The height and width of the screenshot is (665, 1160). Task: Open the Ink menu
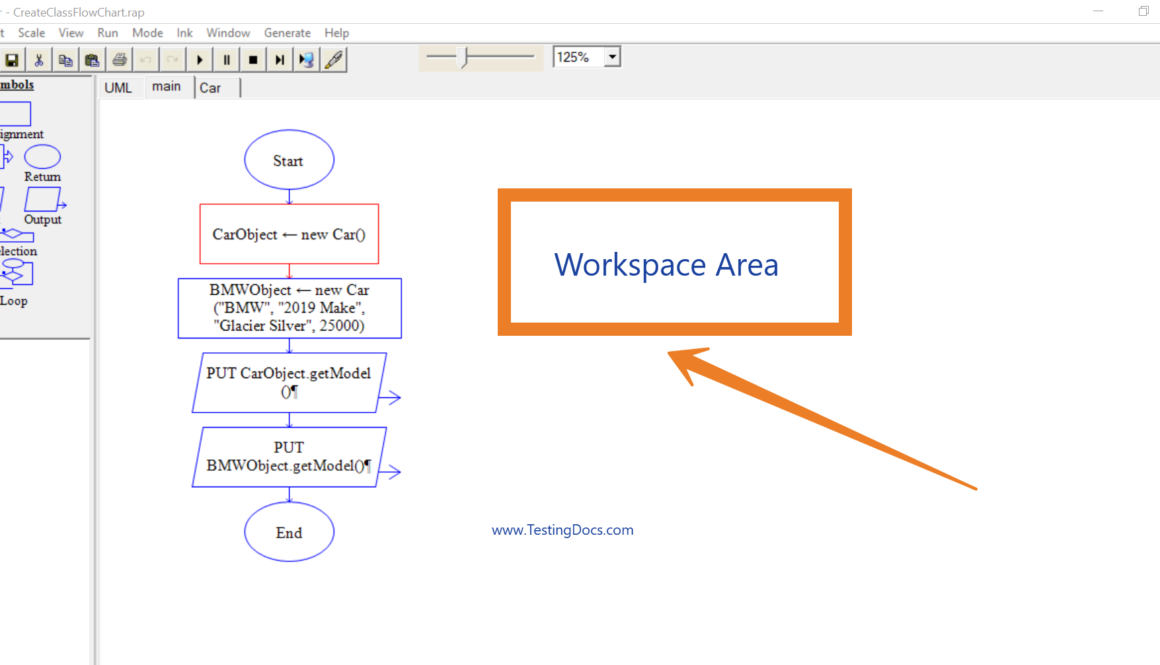click(184, 33)
